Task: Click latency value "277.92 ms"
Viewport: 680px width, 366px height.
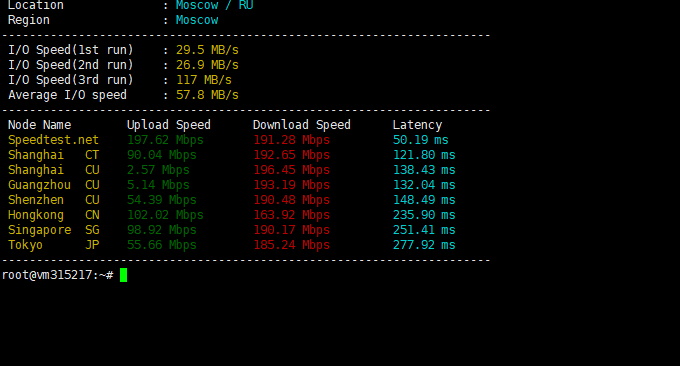Action: point(424,245)
